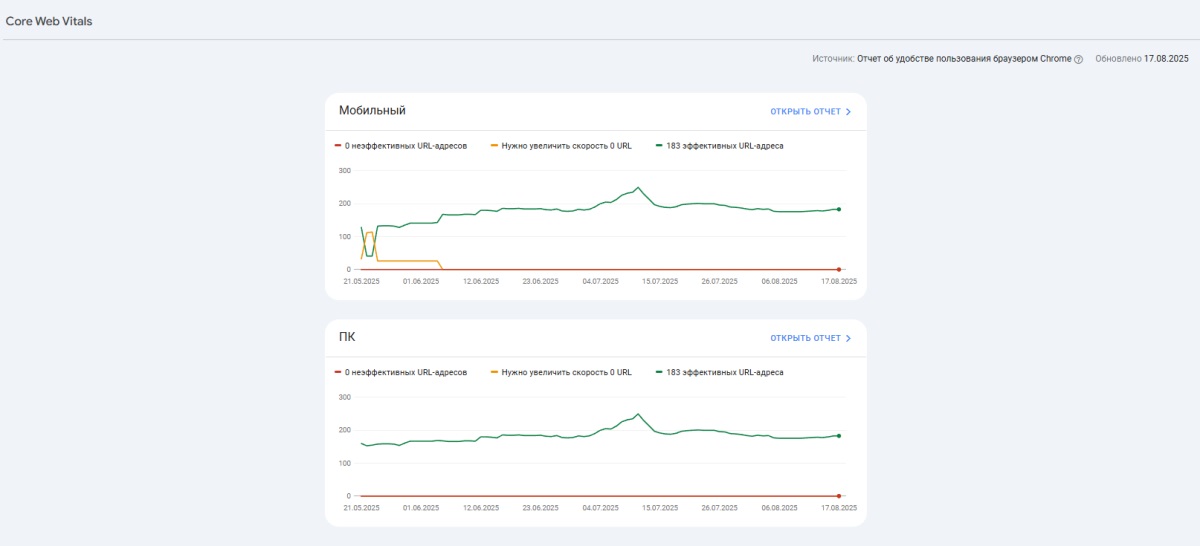Open the ПК report link
Image resolution: width=1200 pixels, height=546 pixels.
[810, 338]
